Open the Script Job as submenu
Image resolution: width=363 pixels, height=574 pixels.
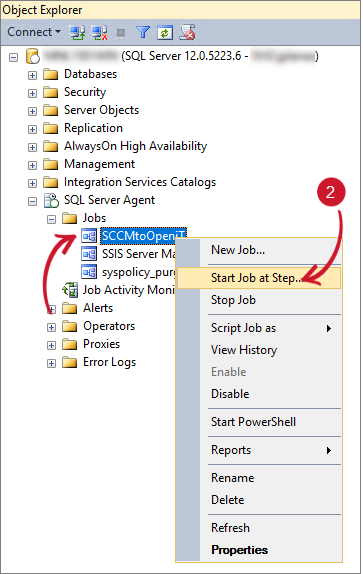point(259,328)
